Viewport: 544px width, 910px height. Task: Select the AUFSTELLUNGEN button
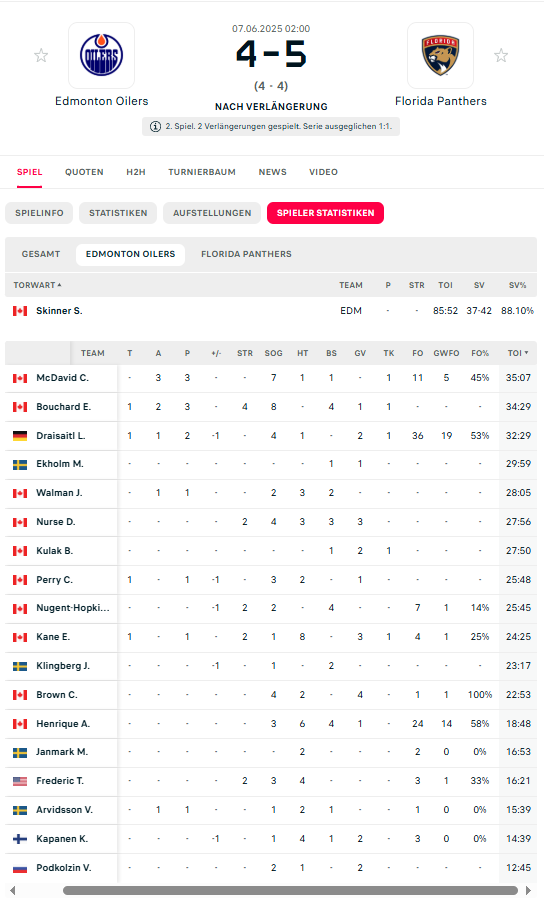[212, 213]
